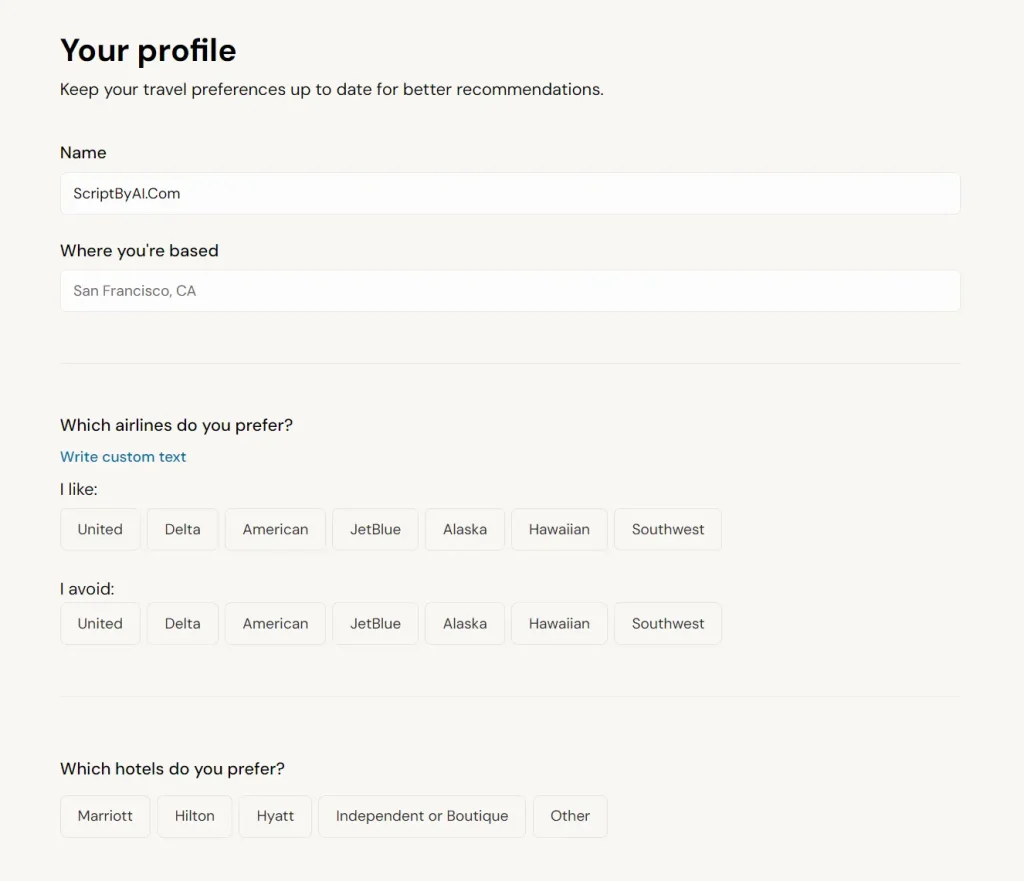Select Independent or Boutique hotels
1024x881 pixels.
pos(422,816)
